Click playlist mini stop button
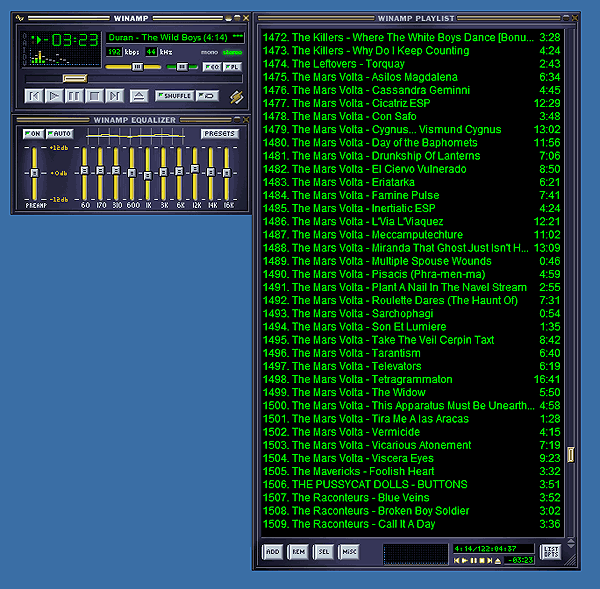Image resolution: width=600 pixels, height=589 pixels. (482, 561)
